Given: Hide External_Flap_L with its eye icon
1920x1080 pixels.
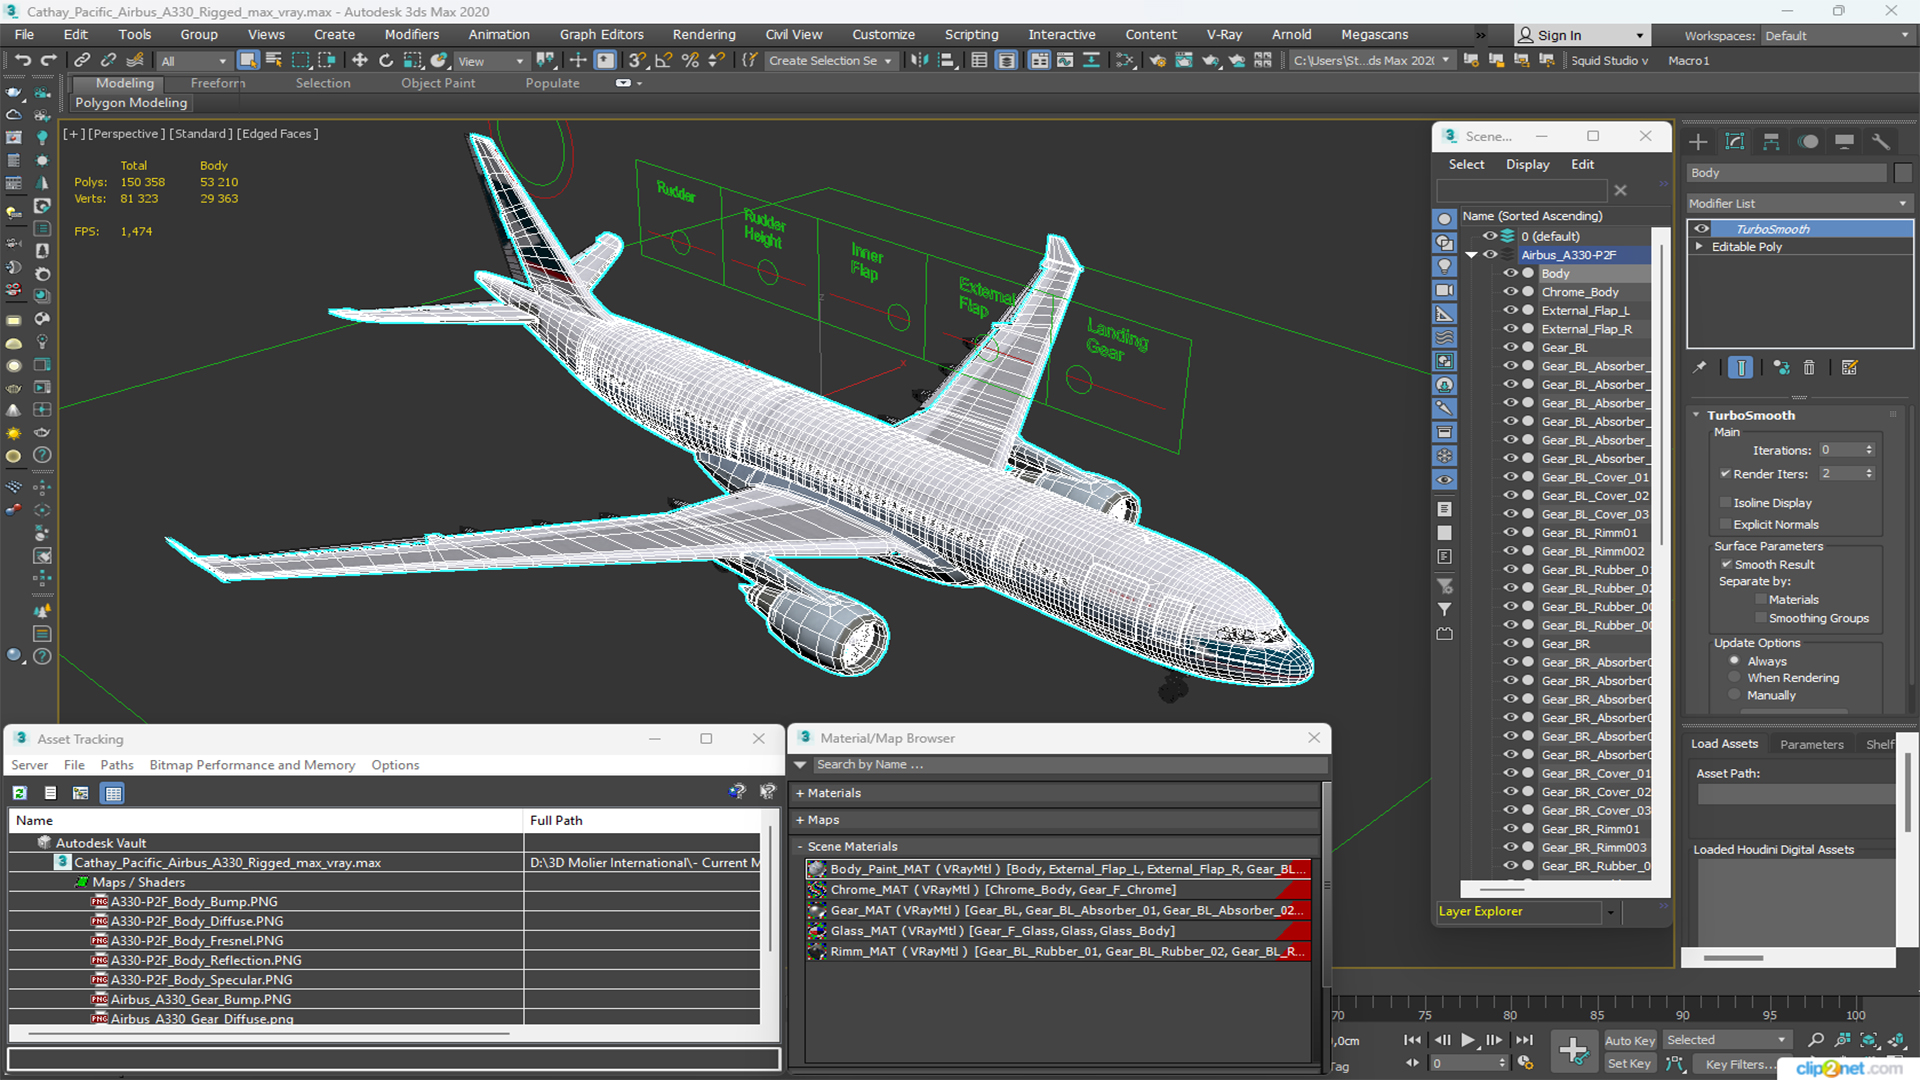Looking at the screenshot, I should click(x=1510, y=310).
